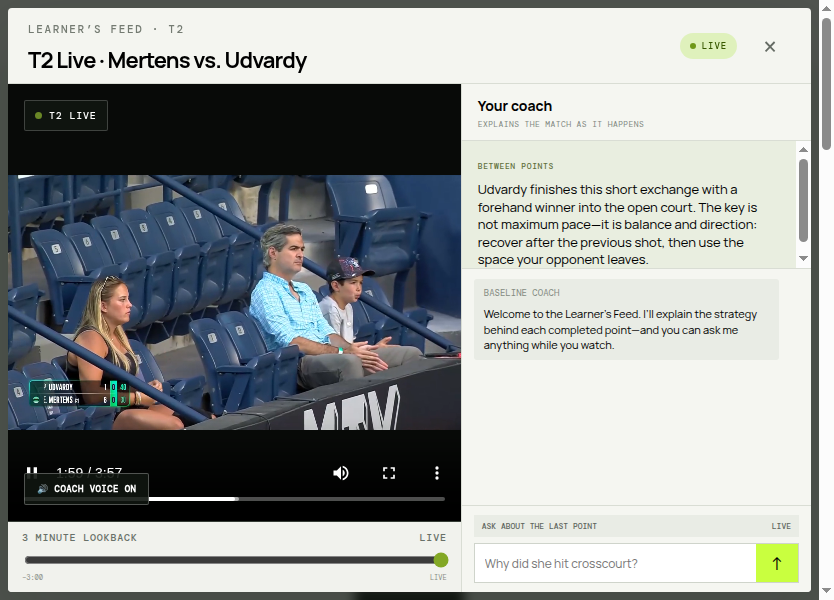This screenshot has width=834, height=600.
Task: Open the video more options menu
Action: pos(437,473)
